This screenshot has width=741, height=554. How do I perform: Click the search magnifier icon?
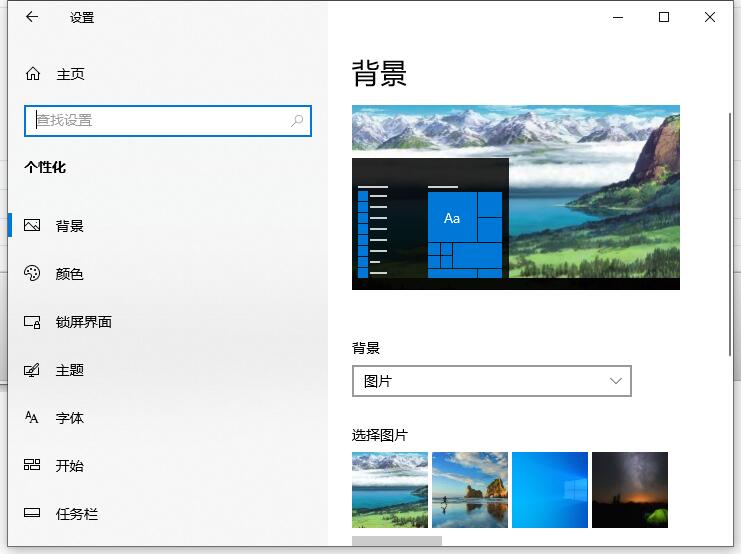(x=297, y=121)
